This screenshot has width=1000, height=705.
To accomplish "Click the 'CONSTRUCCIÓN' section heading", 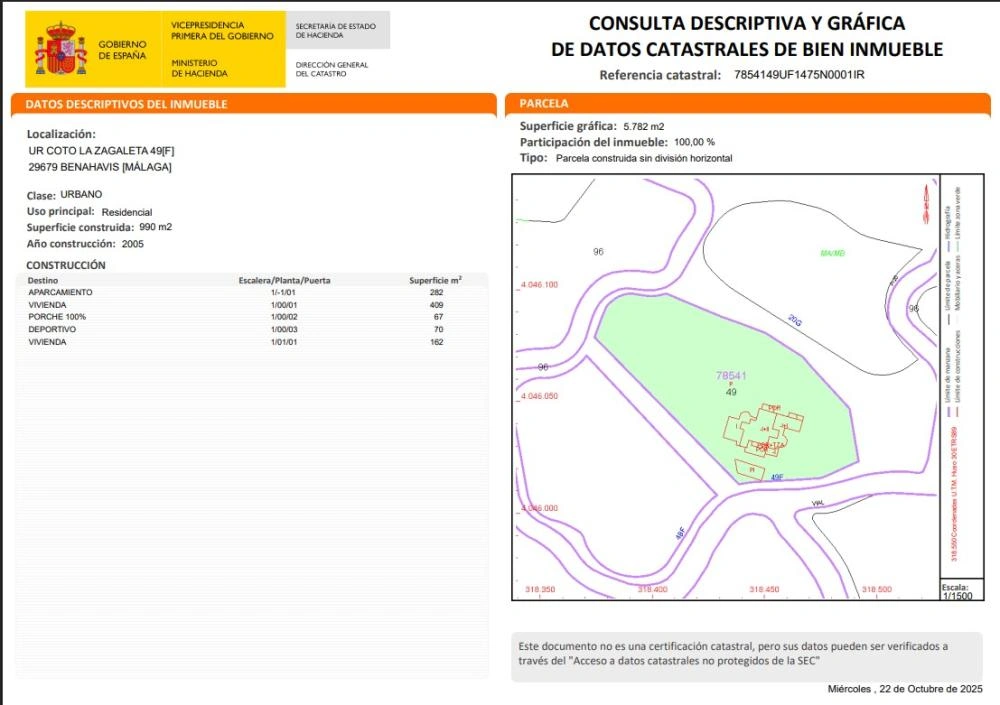I will tap(66, 265).
